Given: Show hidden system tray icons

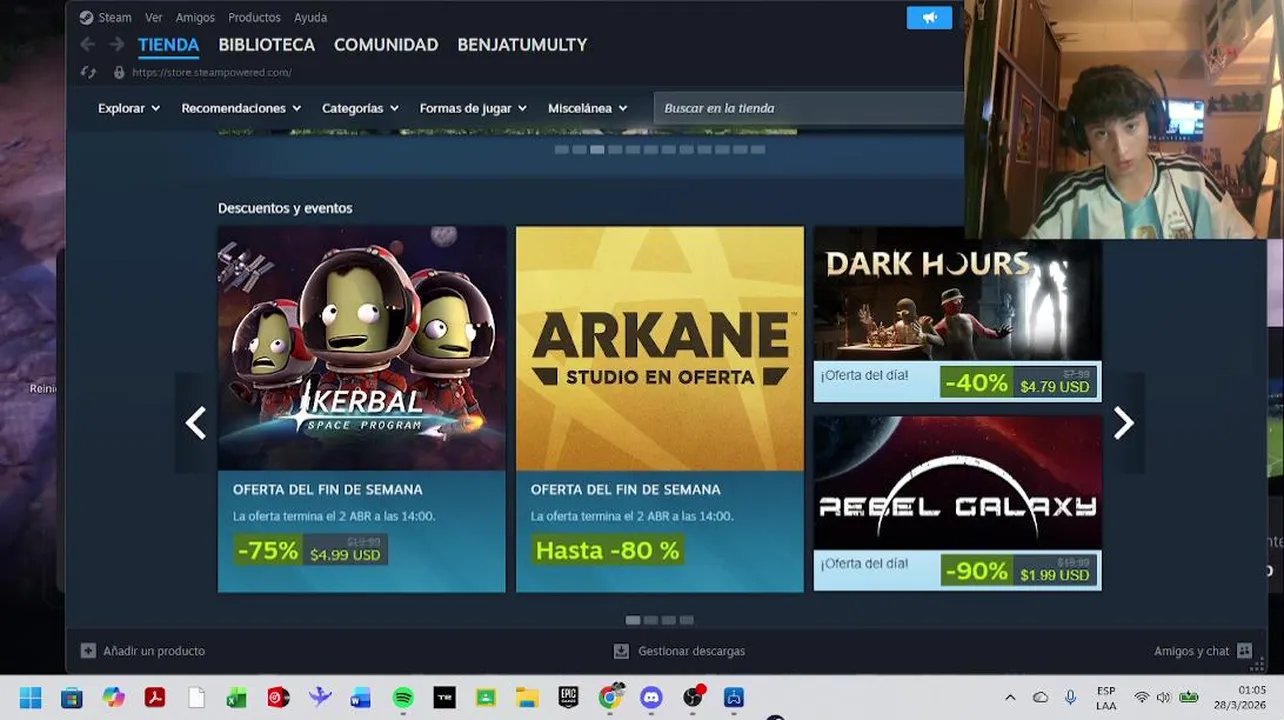Looking at the screenshot, I should tap(1010, 698).
